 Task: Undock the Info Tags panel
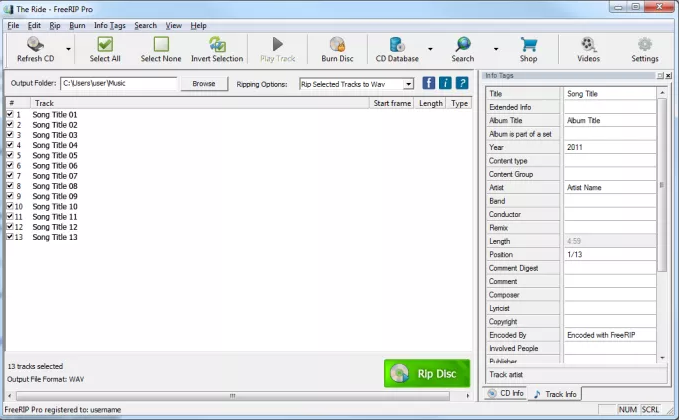tap(660, 76)
